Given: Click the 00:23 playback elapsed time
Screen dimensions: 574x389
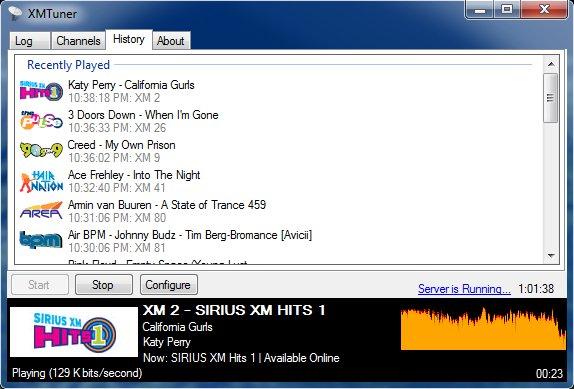Looking at the screenshot, I should click(549, 374).
